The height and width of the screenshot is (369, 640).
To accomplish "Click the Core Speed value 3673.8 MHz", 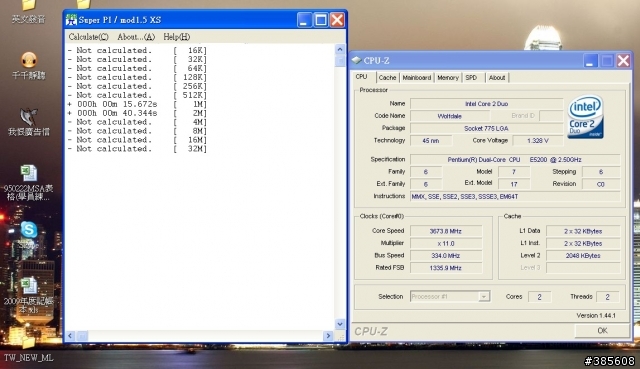I will tap(445, 231).
